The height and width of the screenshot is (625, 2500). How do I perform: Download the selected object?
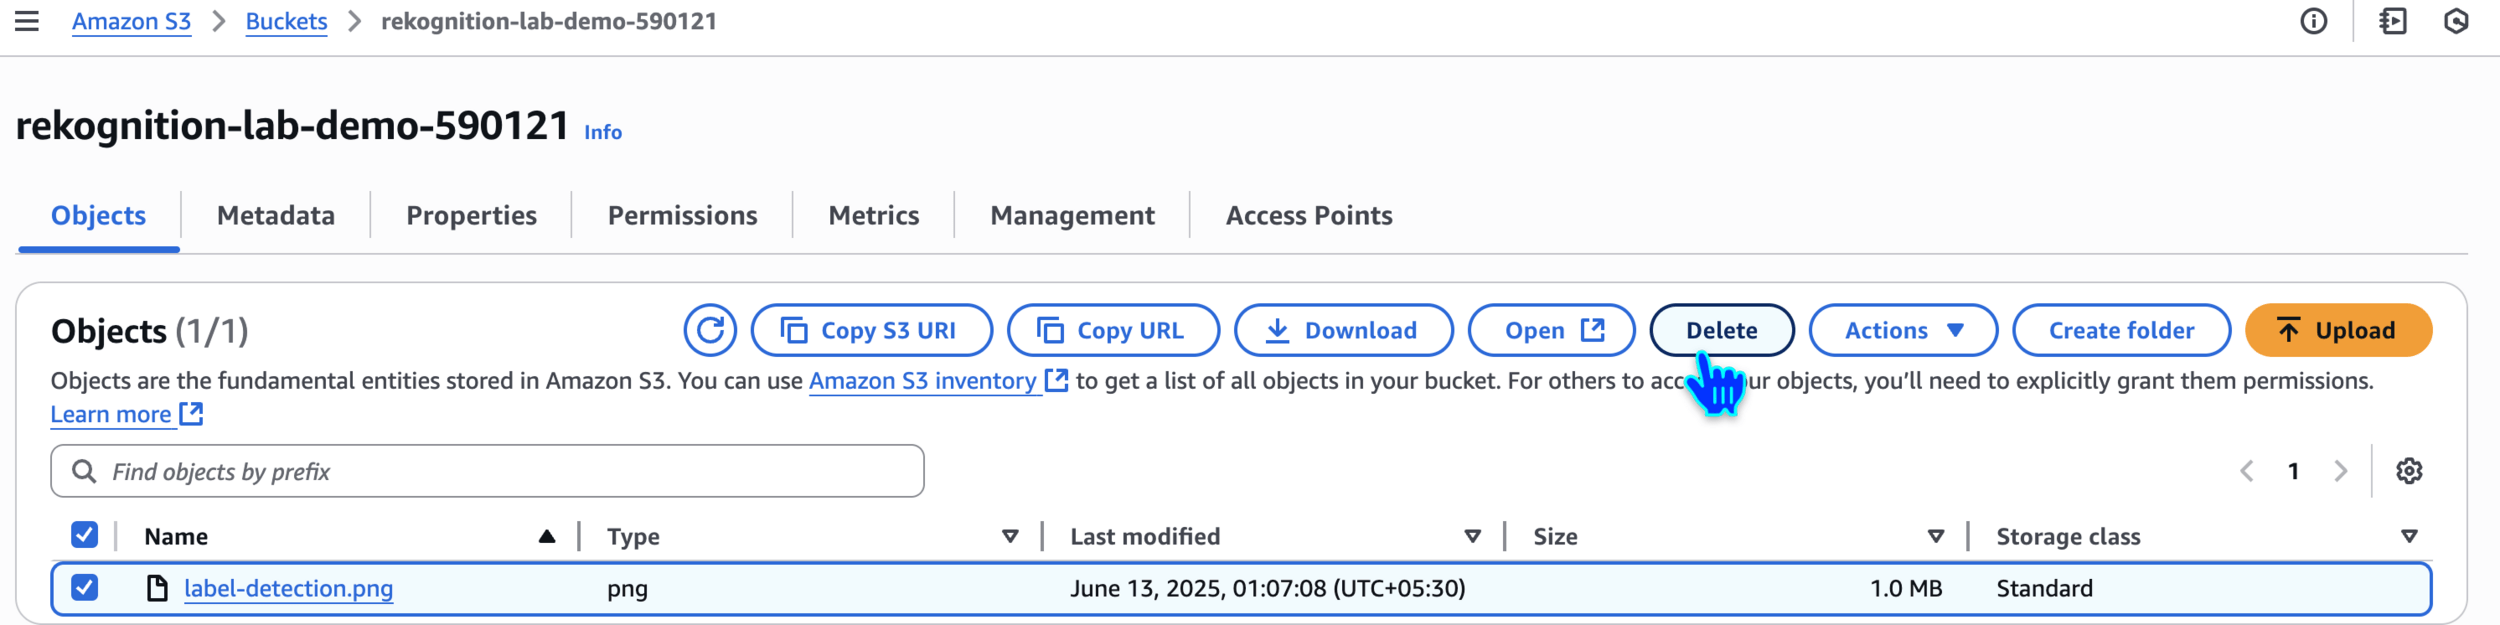pyautogui.click(x=1343, y=330)
